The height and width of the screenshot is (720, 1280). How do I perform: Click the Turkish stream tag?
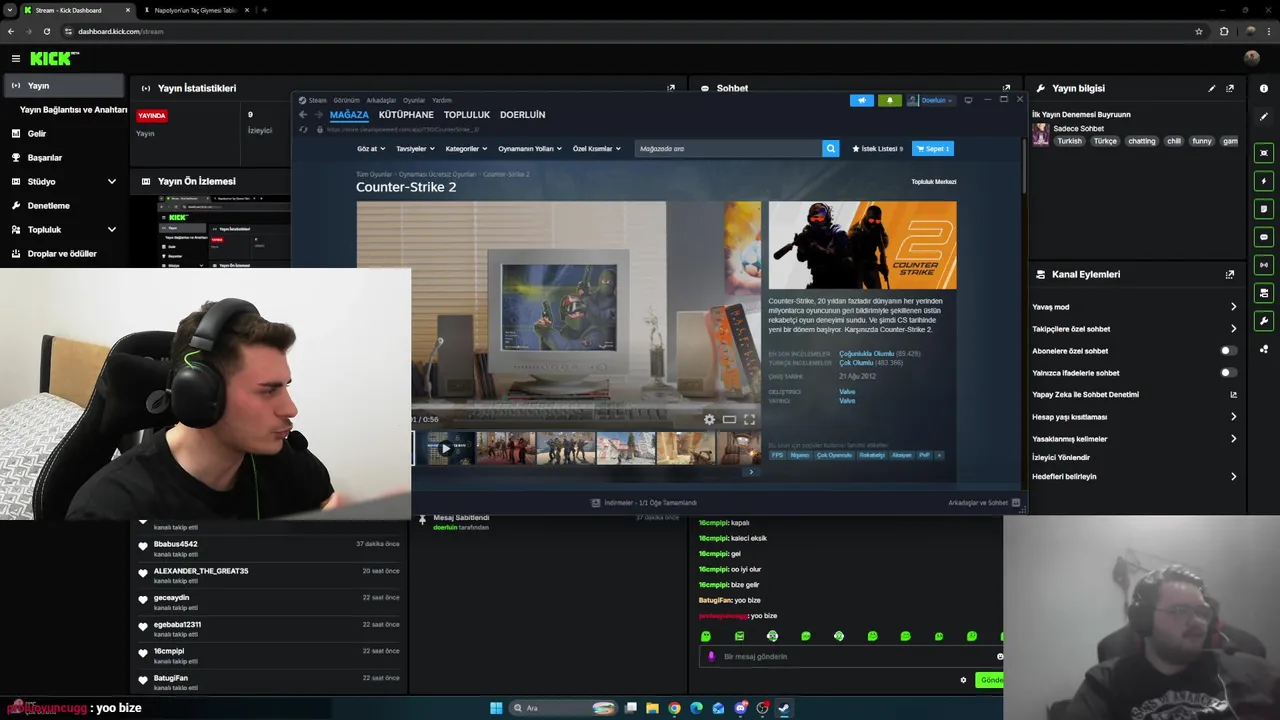point(1070,141)
